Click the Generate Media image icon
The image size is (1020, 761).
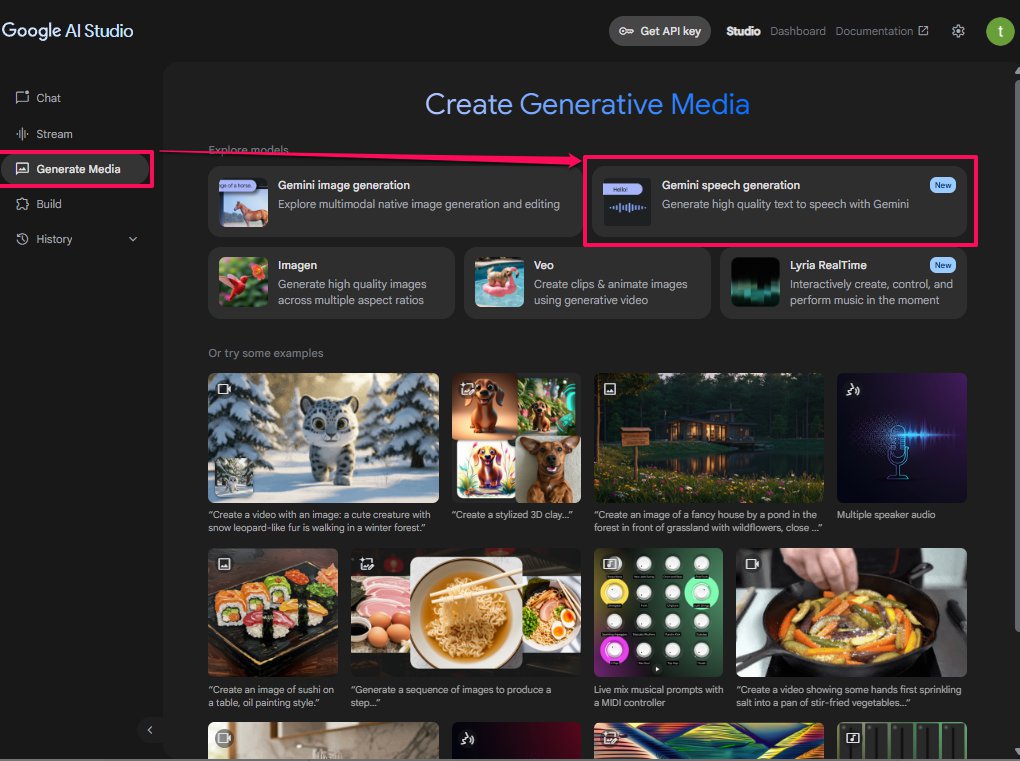point(22,169)
